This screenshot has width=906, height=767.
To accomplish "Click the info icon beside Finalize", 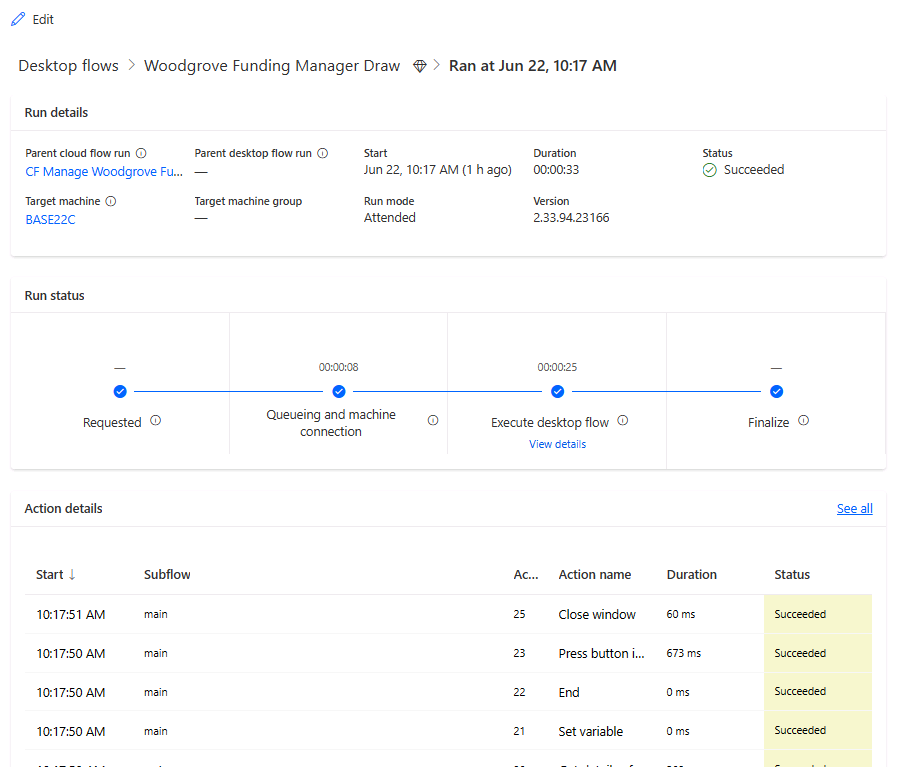I will 803,421.
